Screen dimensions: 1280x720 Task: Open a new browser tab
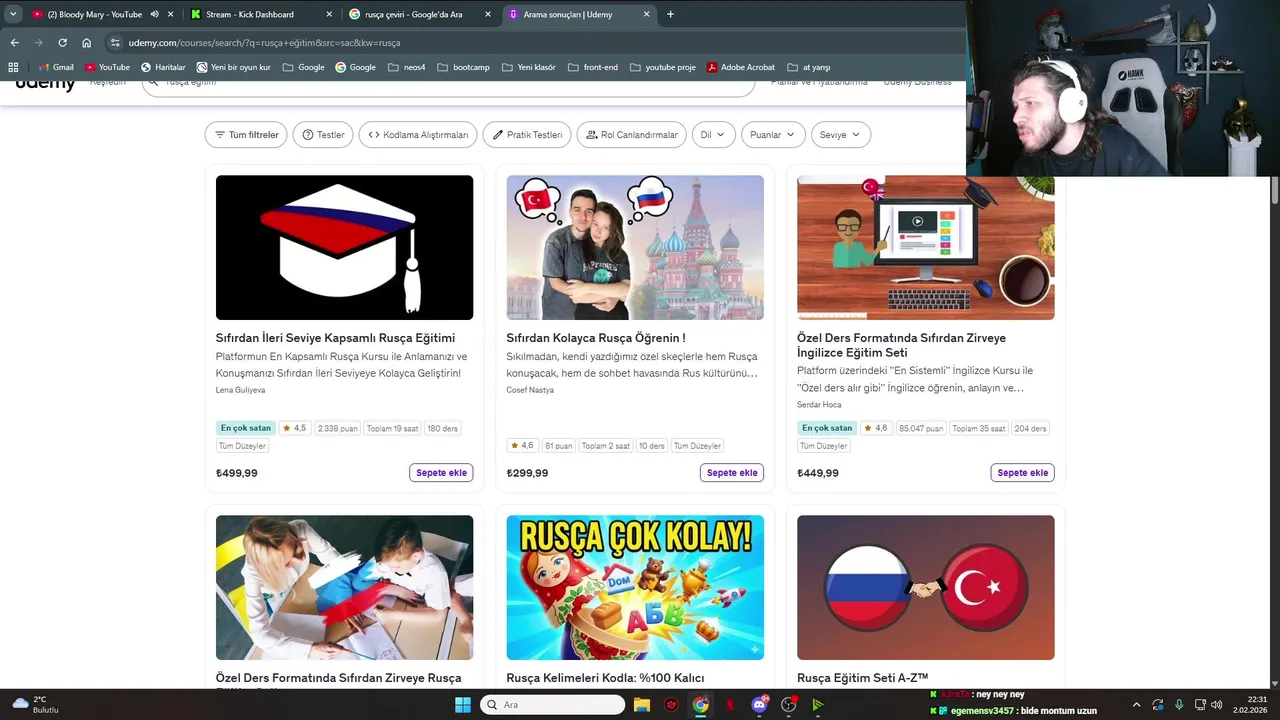click(x=670, y=14)
